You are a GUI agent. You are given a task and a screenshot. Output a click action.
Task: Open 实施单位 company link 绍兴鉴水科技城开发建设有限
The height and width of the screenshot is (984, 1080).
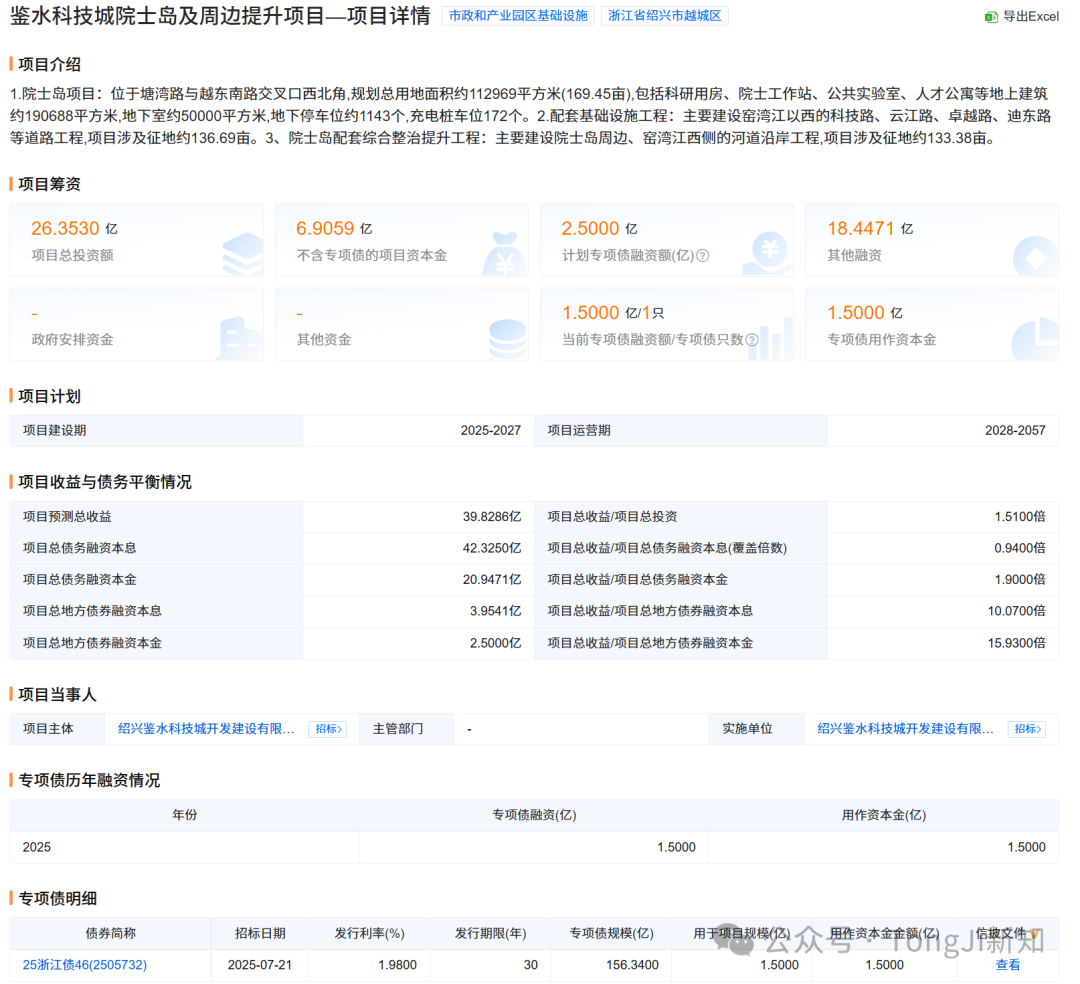(x=905, y=729)
